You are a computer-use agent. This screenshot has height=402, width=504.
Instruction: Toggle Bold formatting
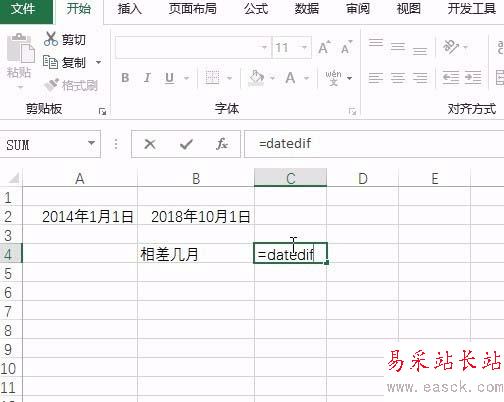[x=125, y=78]
